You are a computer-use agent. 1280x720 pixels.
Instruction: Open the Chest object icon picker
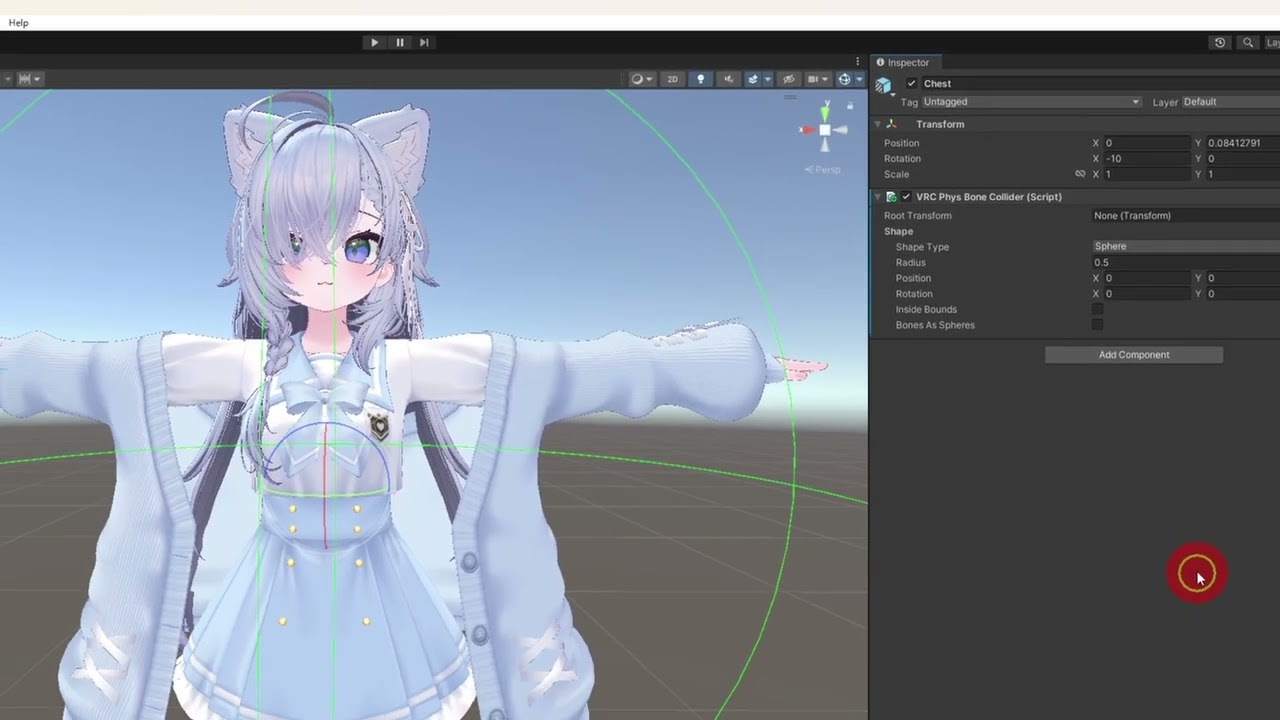tap(883, 86)
